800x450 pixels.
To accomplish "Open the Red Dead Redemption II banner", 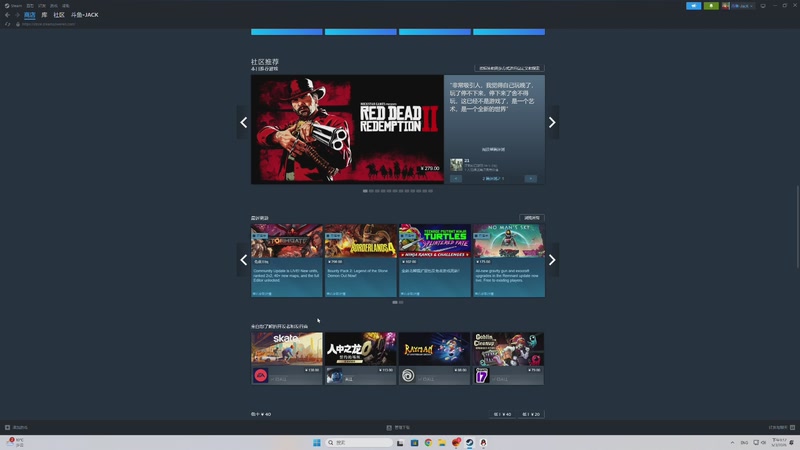I will [347, 129].
